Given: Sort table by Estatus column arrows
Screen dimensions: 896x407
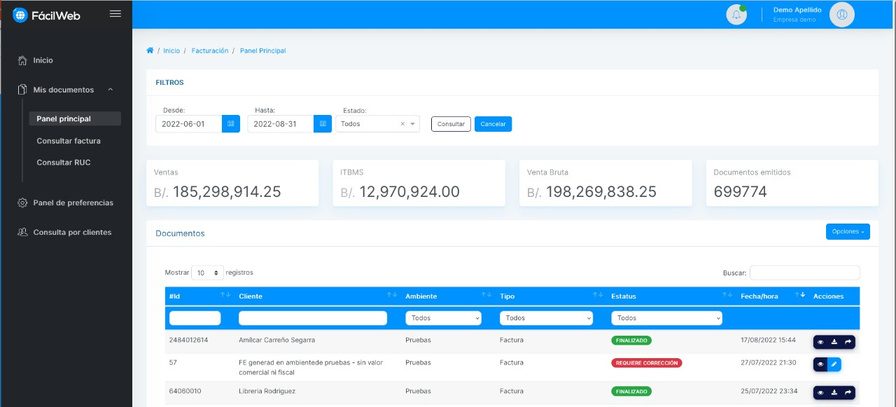Looking at the screenshot, I should click(x=727, y=295).
